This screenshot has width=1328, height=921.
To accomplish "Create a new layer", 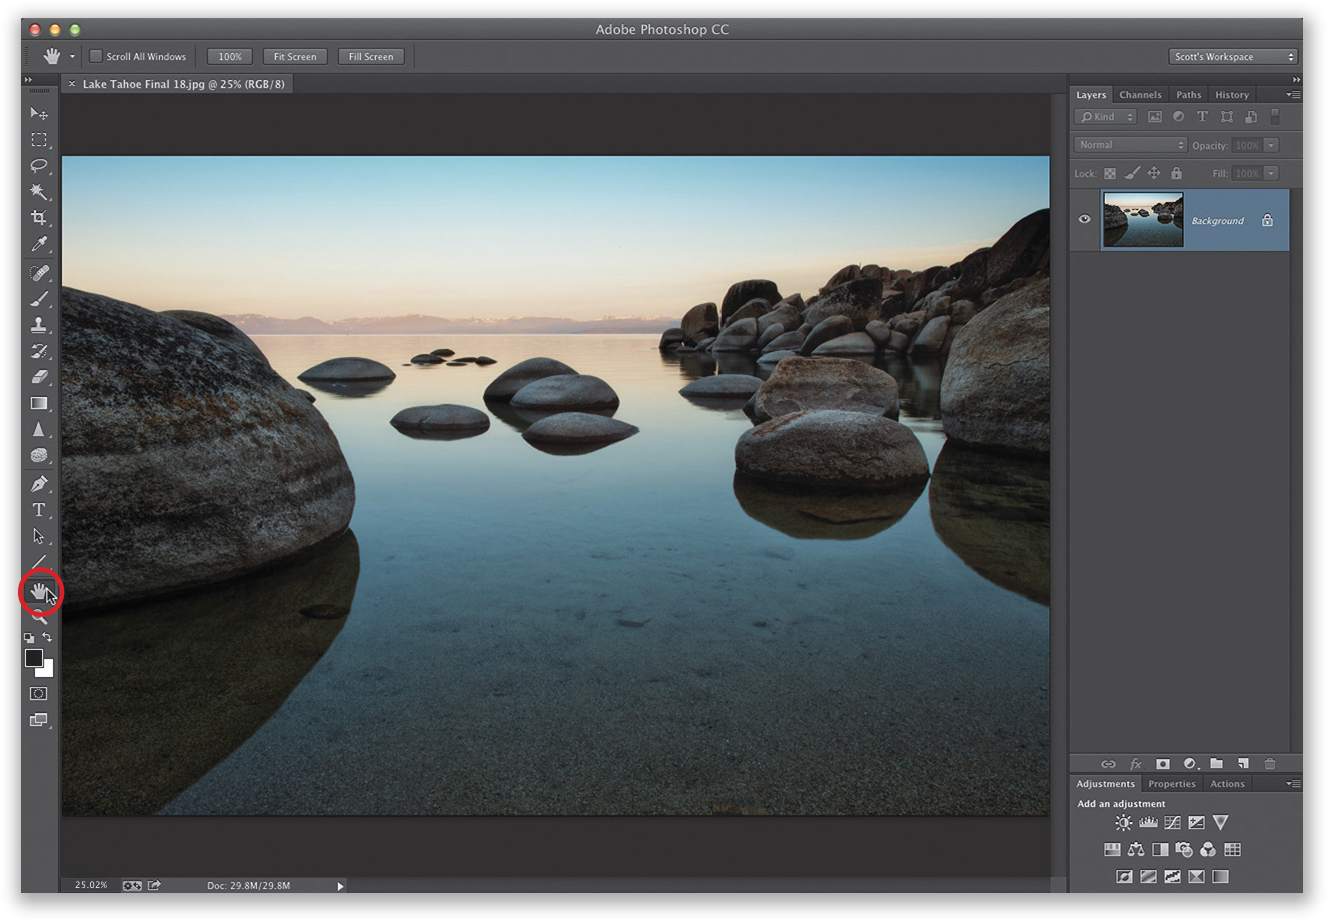I will click(1243, 764).
